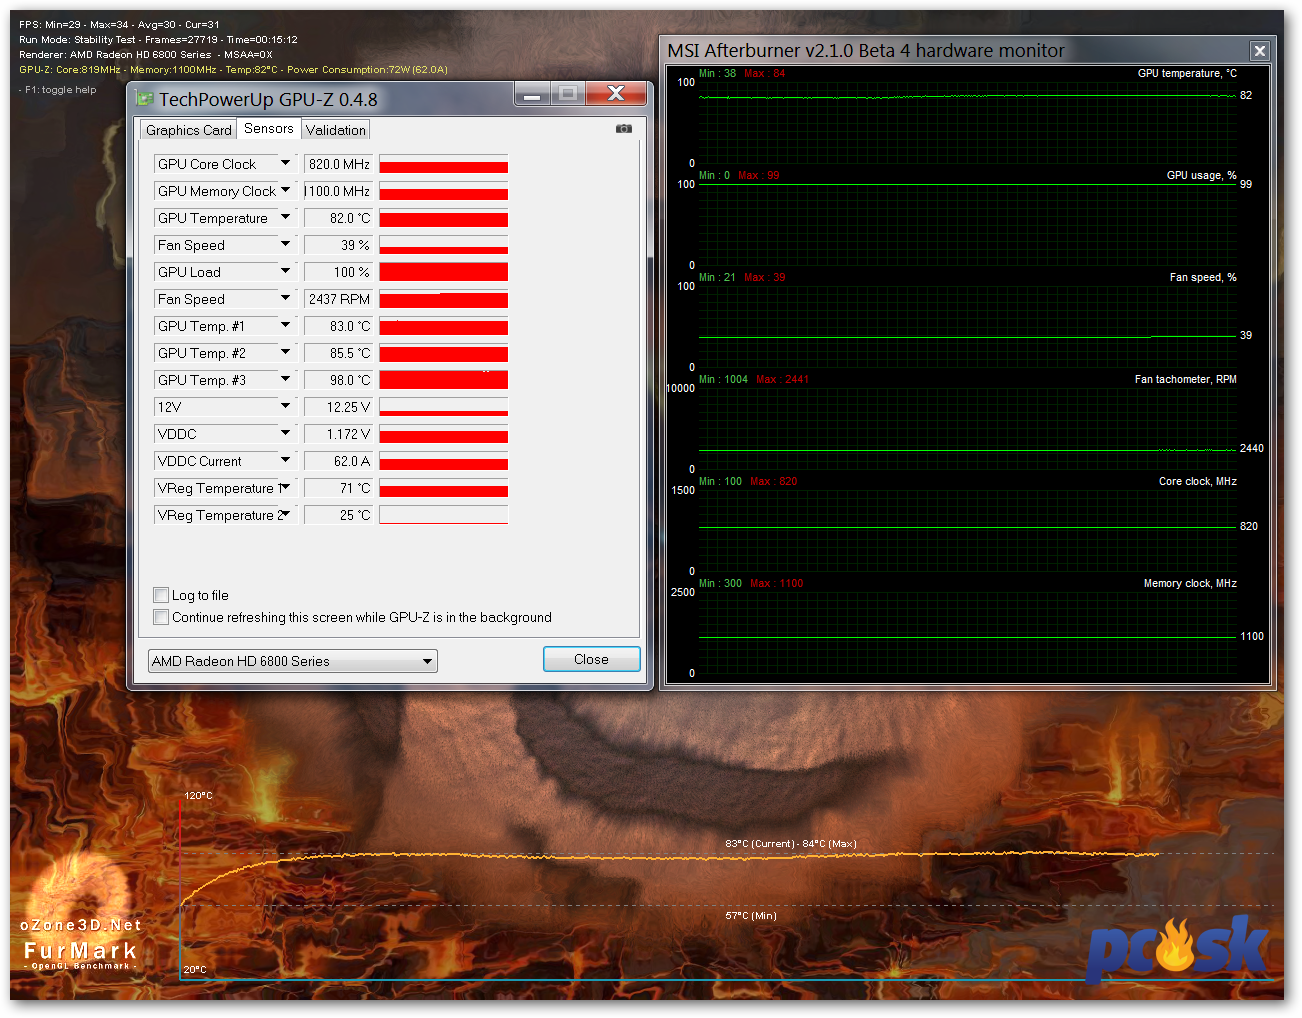Open the 12V sensor dropdown
The image size is (1302, 1018).
pyautogui.click(x=285, y=406)
